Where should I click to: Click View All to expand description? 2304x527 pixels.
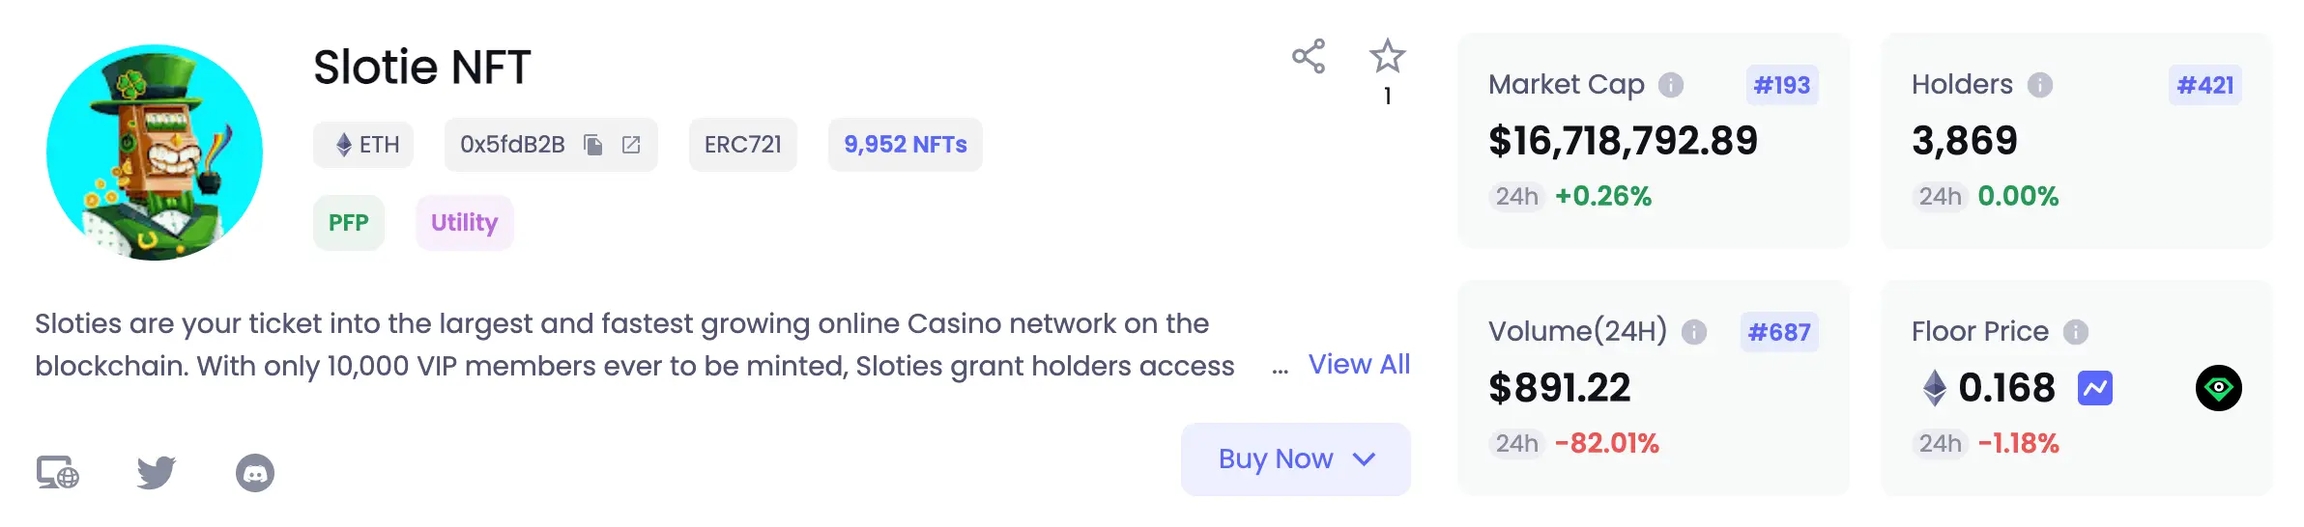1359,365
